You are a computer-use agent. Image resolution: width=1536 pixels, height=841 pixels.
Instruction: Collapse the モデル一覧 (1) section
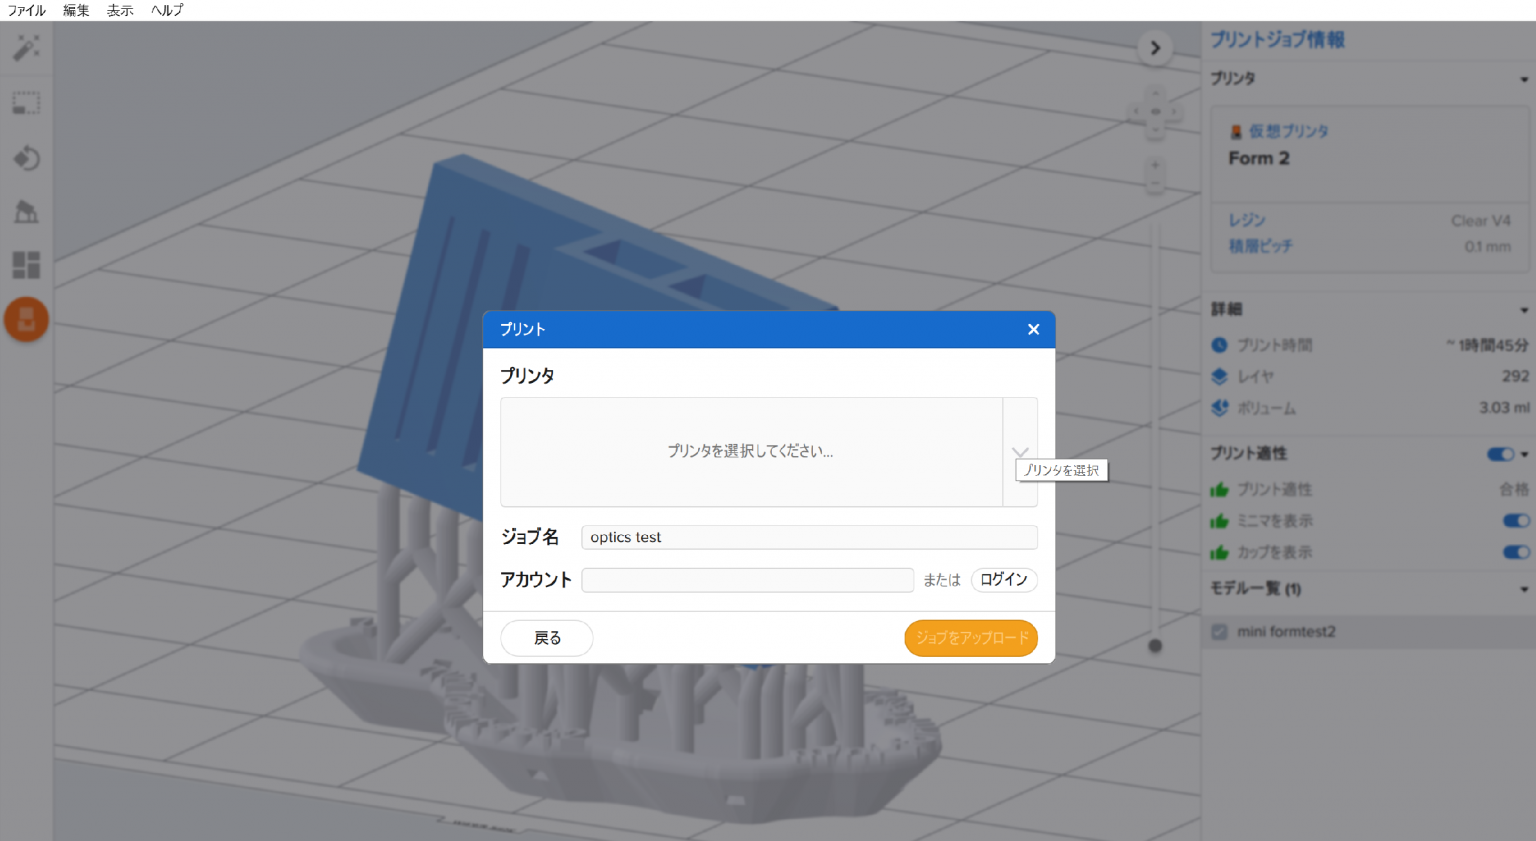[x=1522, y=590]
